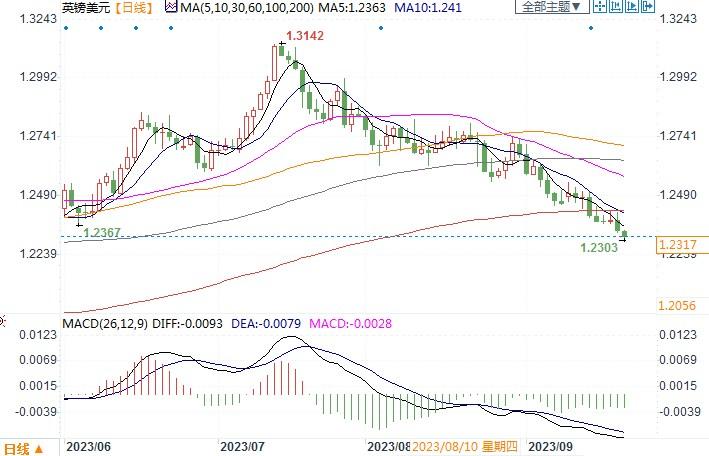Click the right MACD axis 0.0069 label
The image size is (709, 456).
(678, 360)
